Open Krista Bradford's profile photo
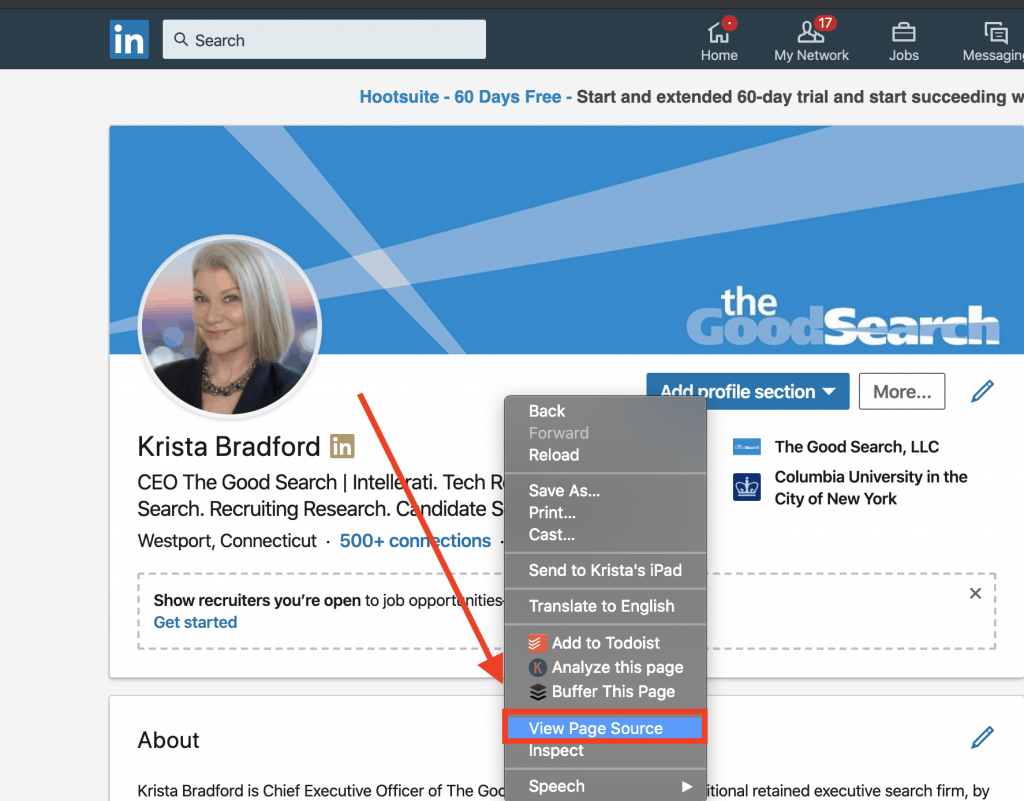The height and width of the screenshot is (801, 1024). coord(229,325)
